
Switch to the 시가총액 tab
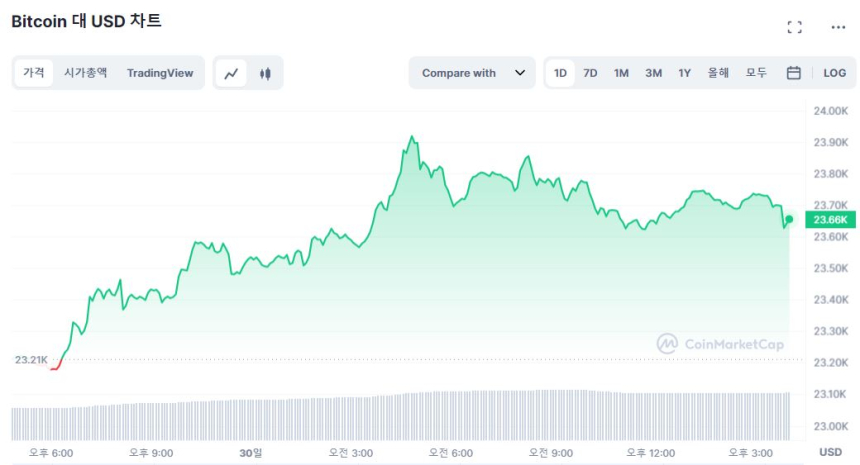[85, 73]
